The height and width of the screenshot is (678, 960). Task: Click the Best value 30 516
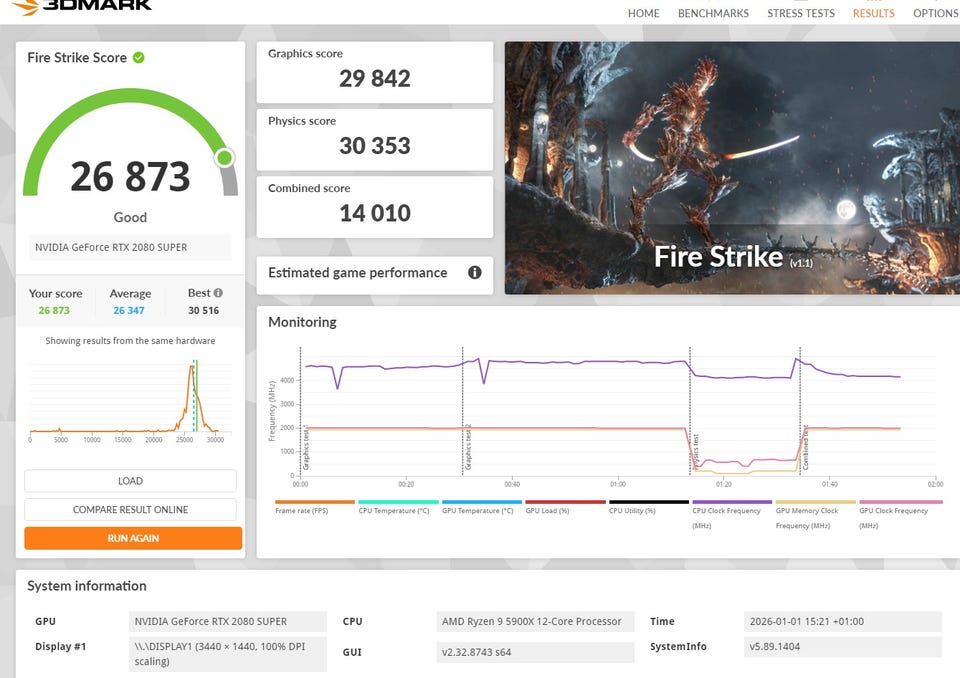click(x=203, y=311)
